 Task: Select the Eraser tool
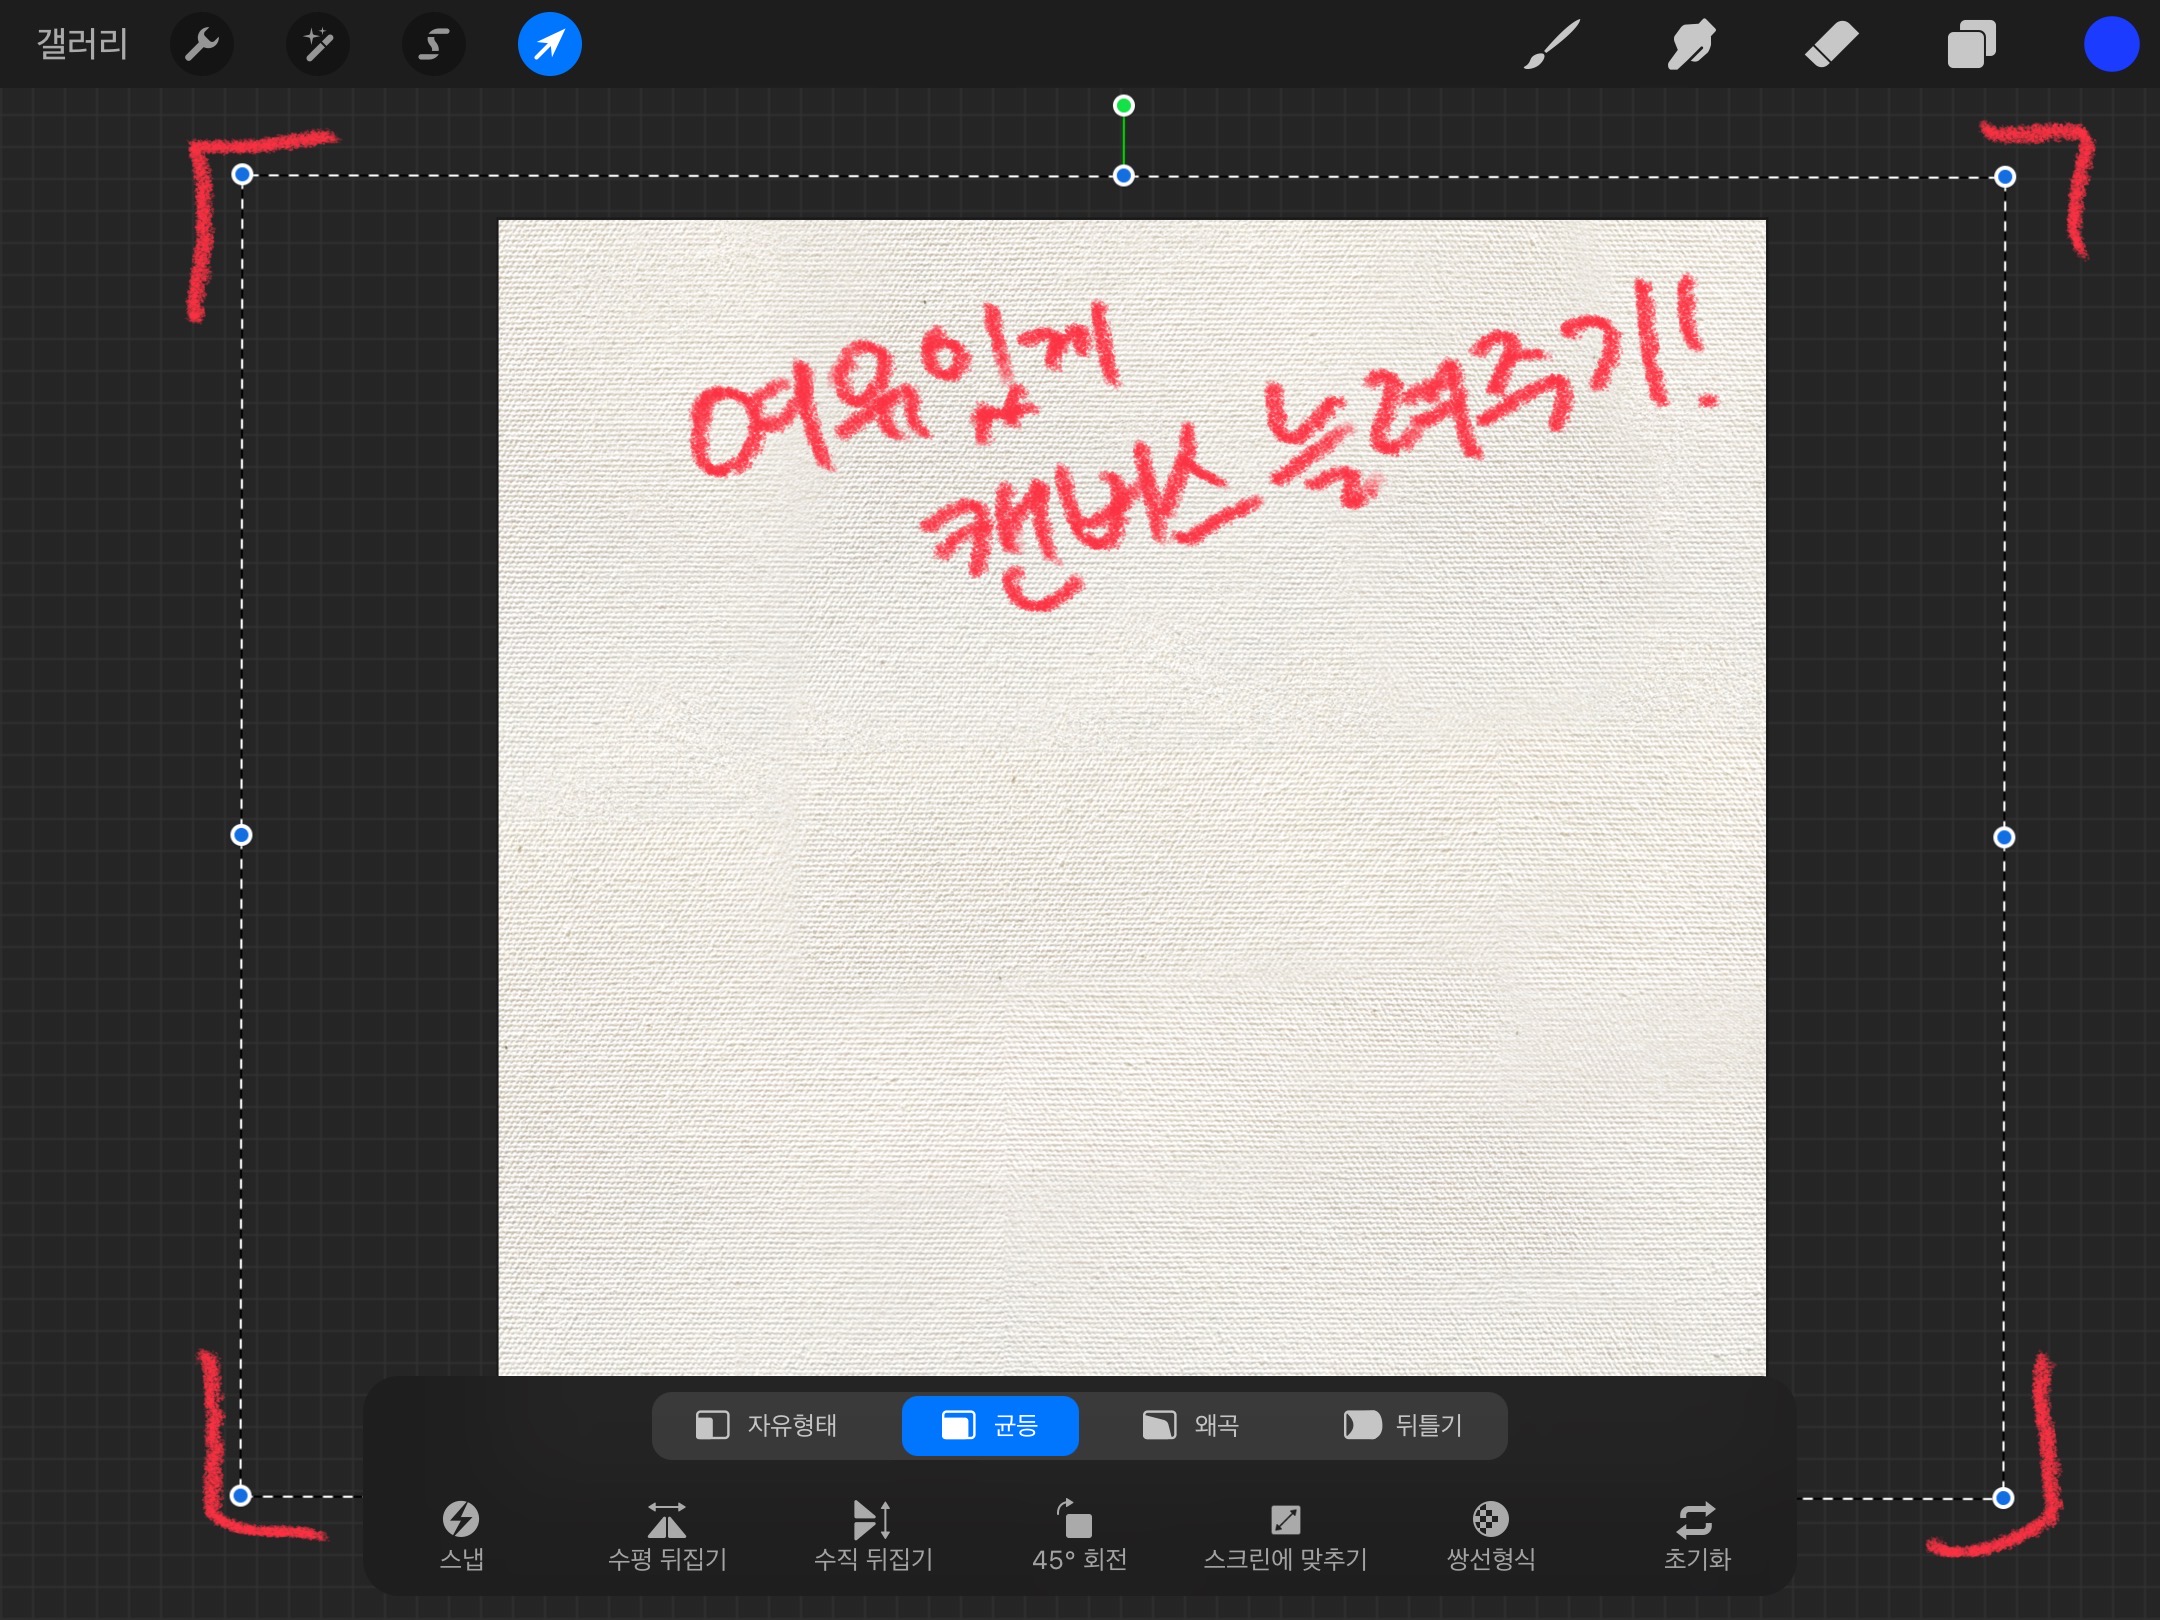tap(1831, 45)
